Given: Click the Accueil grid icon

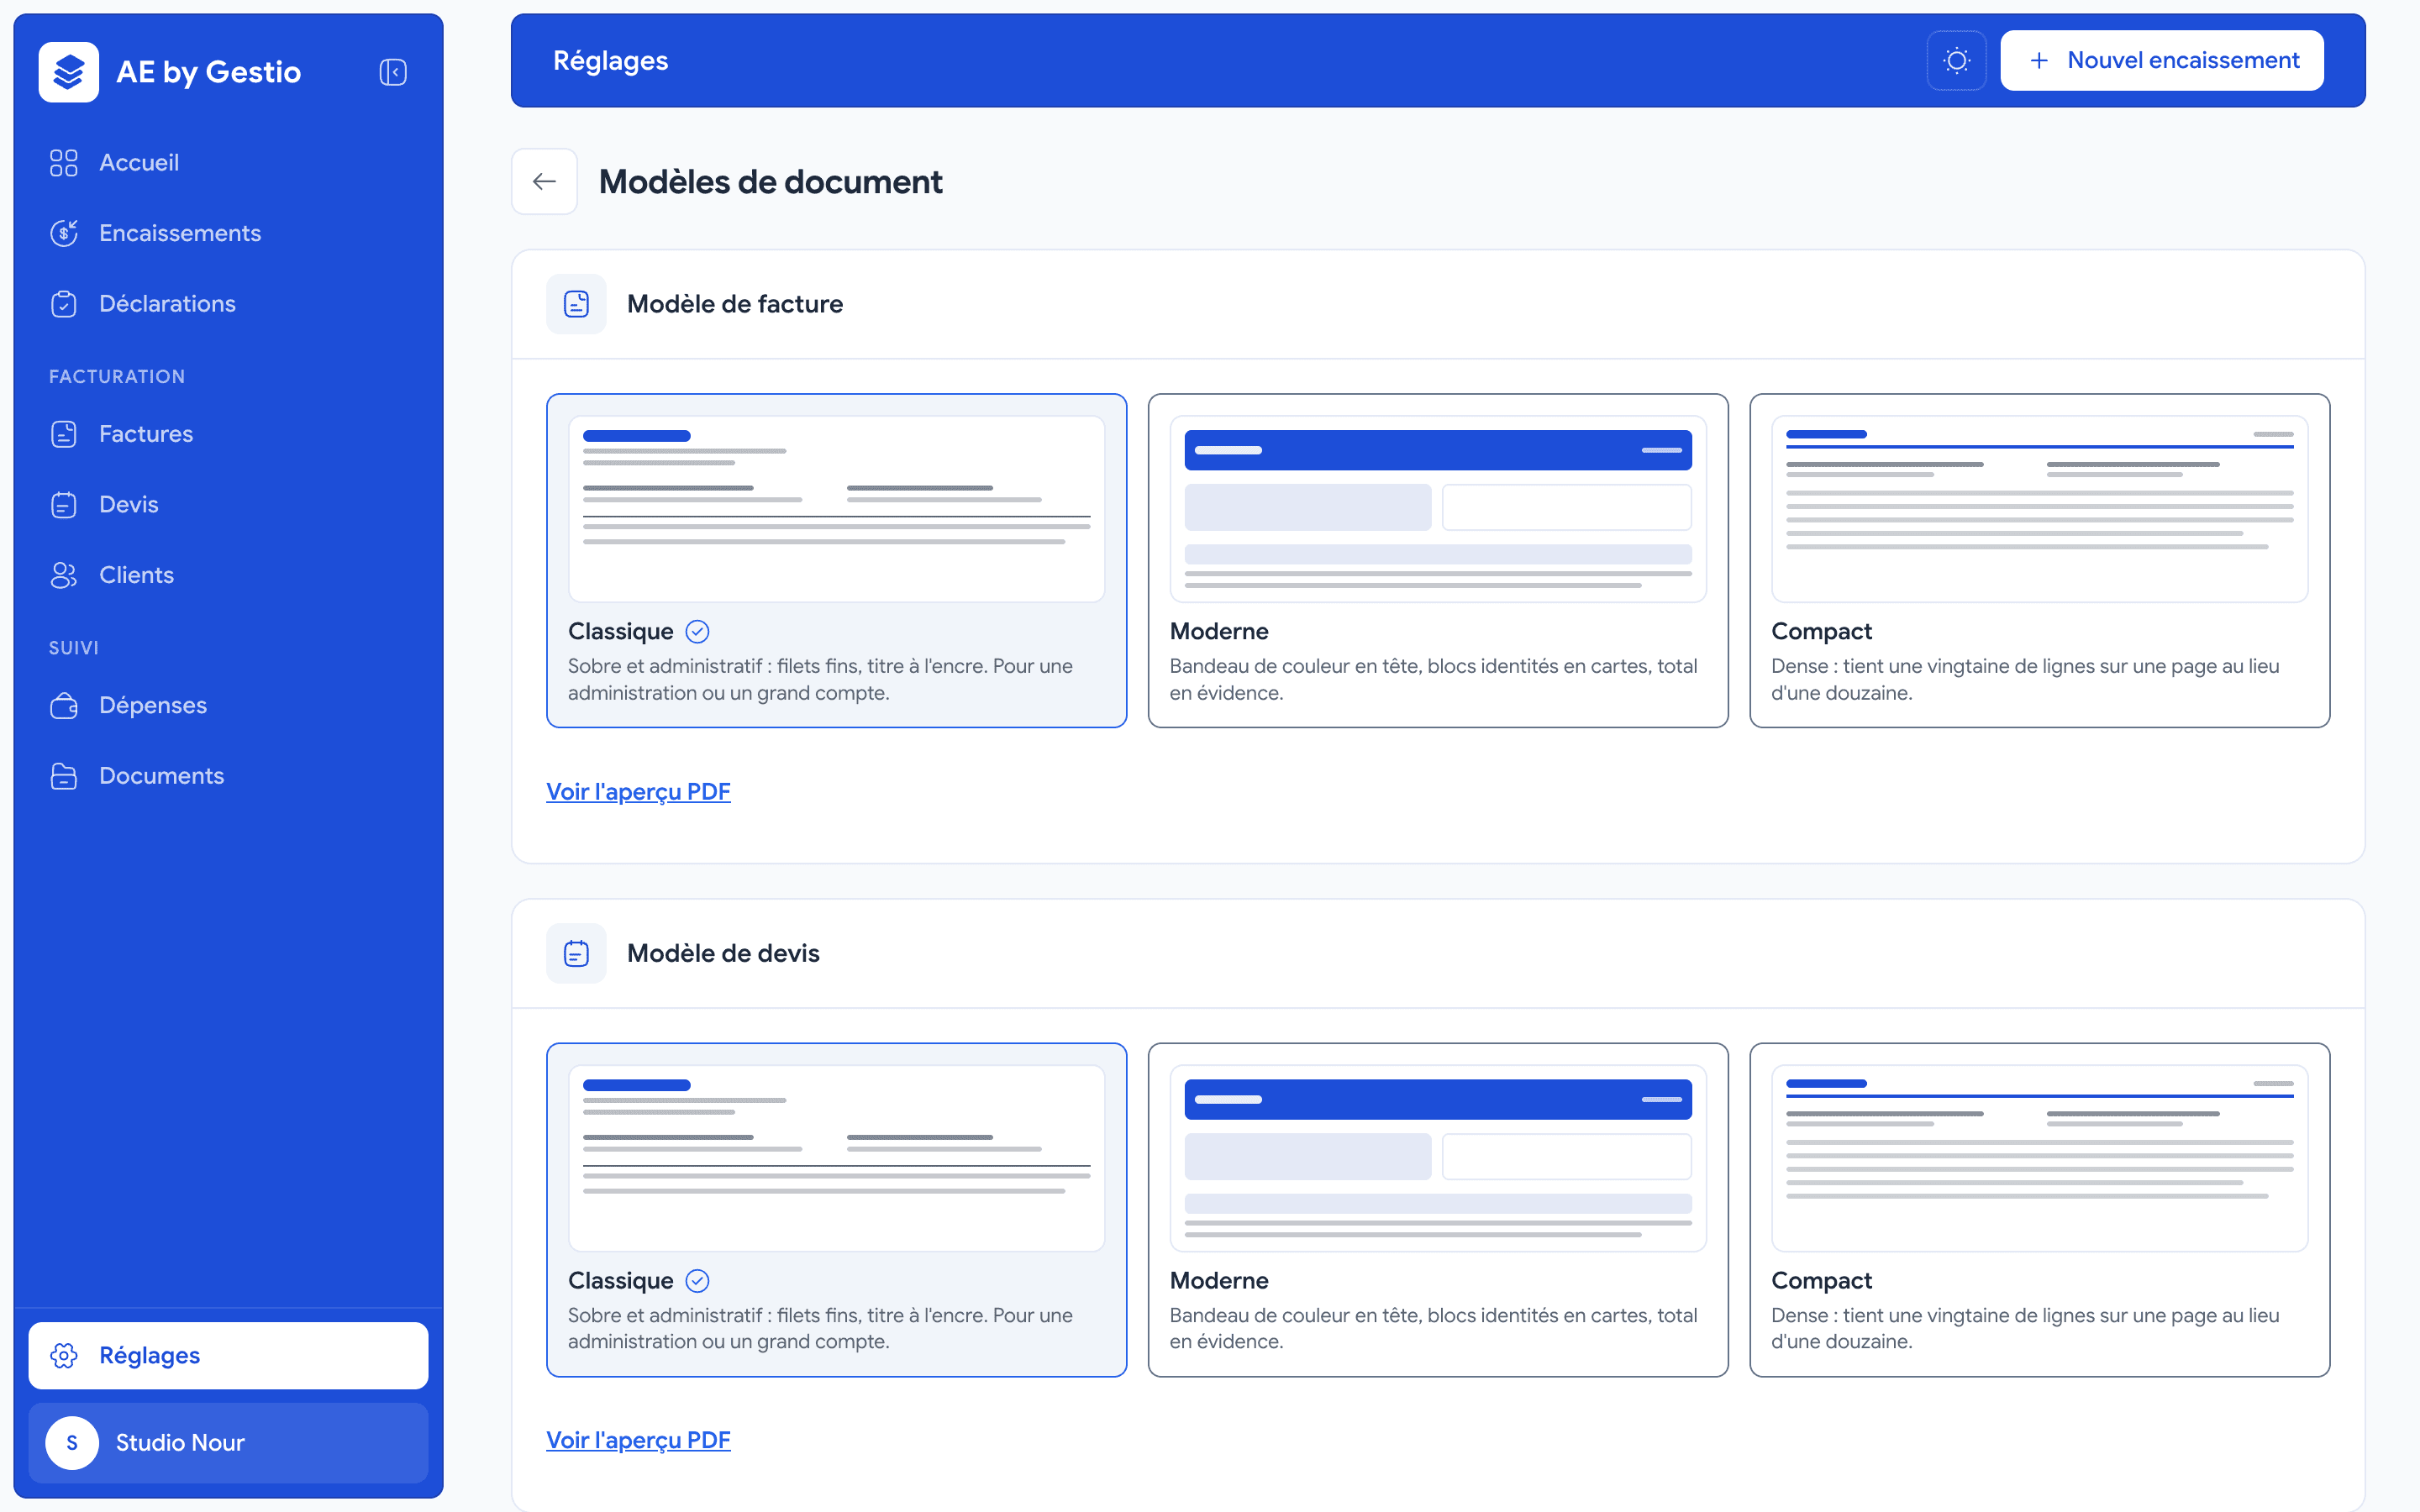Looking at the screenshot, I should pyautogui.click(x=64, y=163).
